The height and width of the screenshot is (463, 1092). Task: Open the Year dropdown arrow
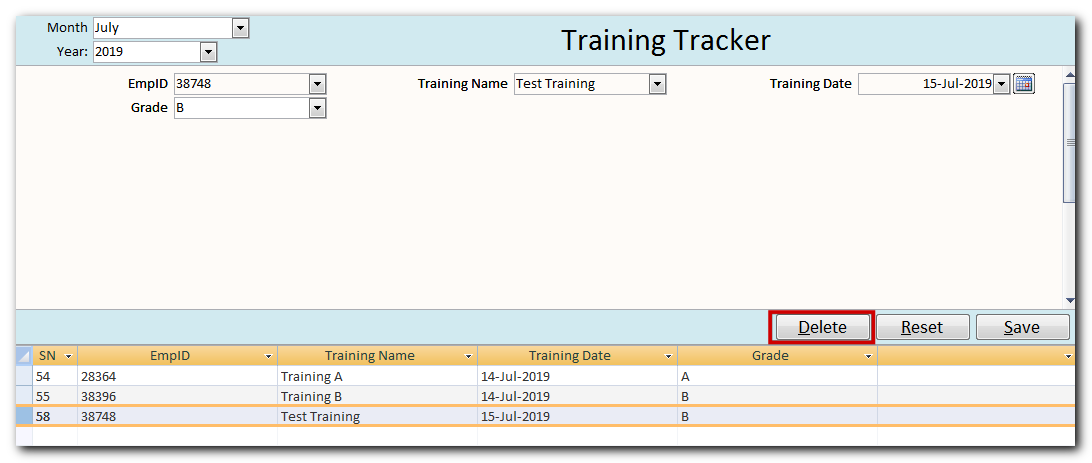(x=208, y=52)
